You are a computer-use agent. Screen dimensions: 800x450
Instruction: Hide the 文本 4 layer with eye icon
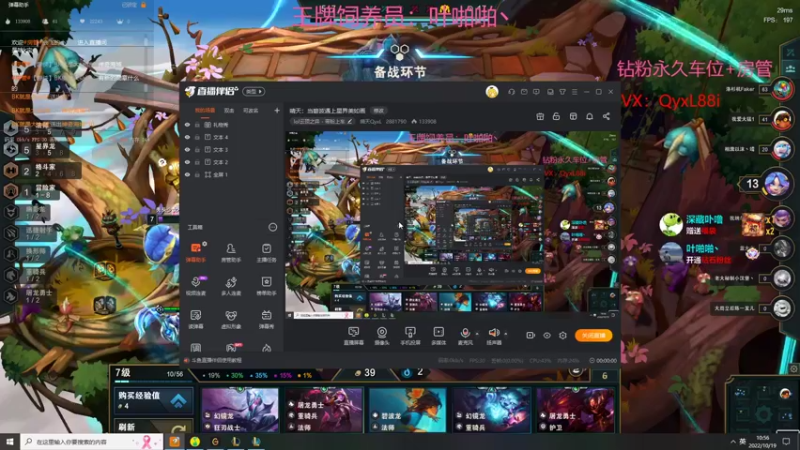click(187, 137)
